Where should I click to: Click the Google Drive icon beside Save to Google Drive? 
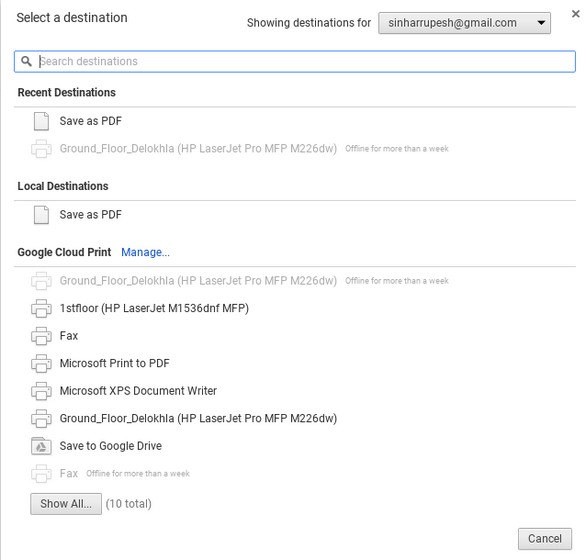pos(41,446)
